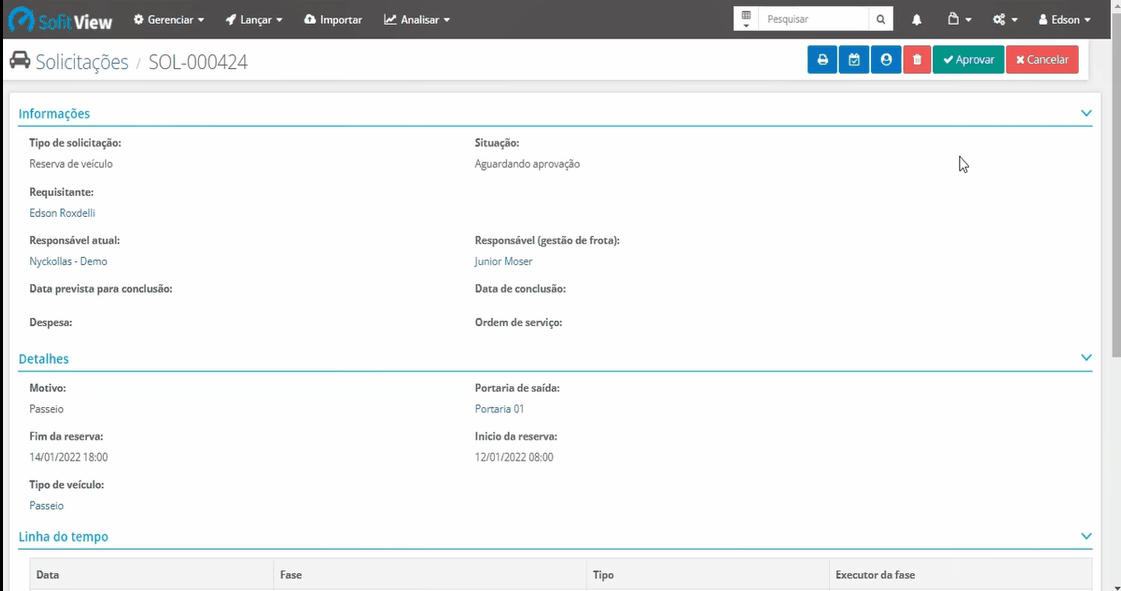
Task: Approve the request with Aprovar
Action: click(968, 59)
